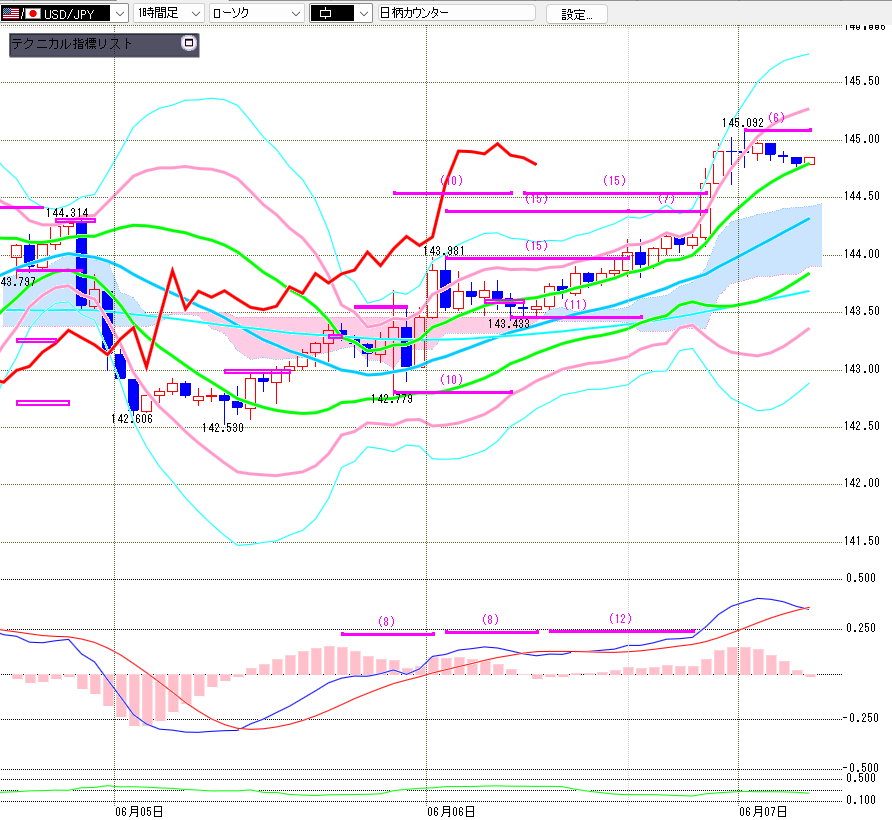Click the (11) counter label
Image resolution: width=892 pixels, height=820 pixels.
pos(576,304)
